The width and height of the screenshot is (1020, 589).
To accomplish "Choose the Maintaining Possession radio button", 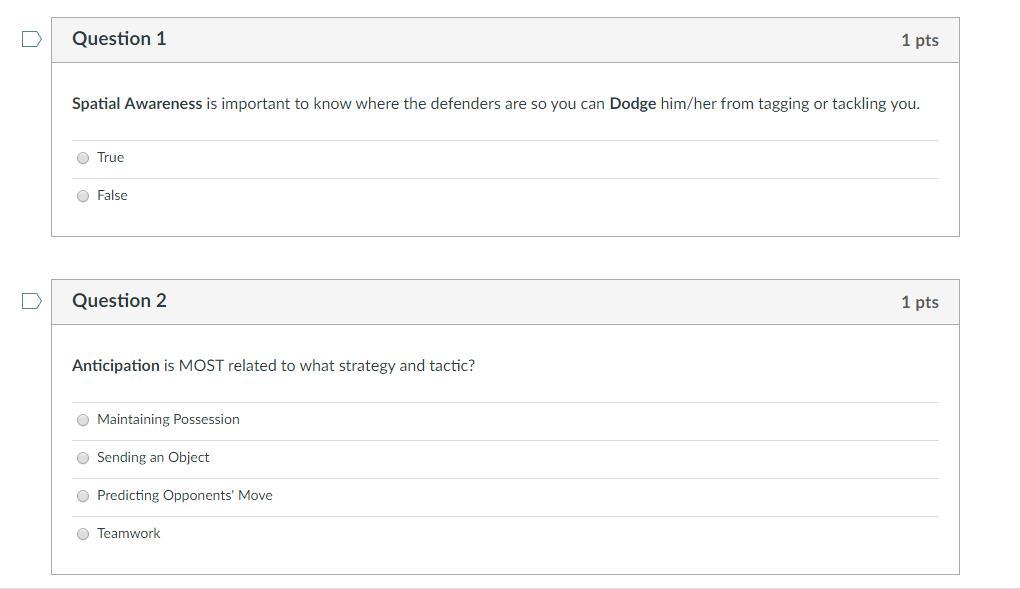I will pos(83,420).
